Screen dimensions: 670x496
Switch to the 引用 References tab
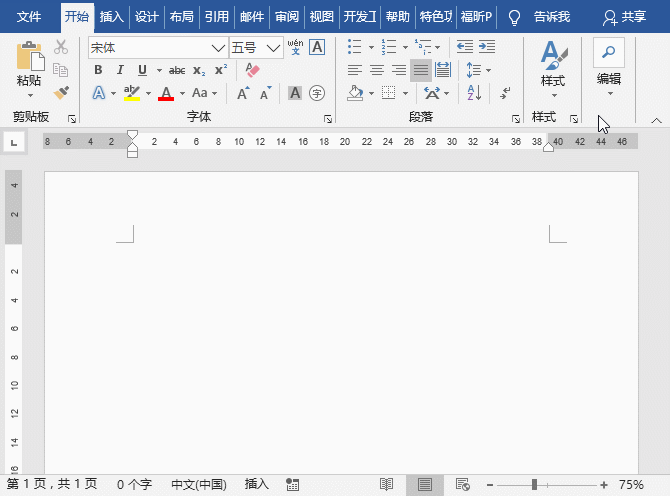click(217, 17)
